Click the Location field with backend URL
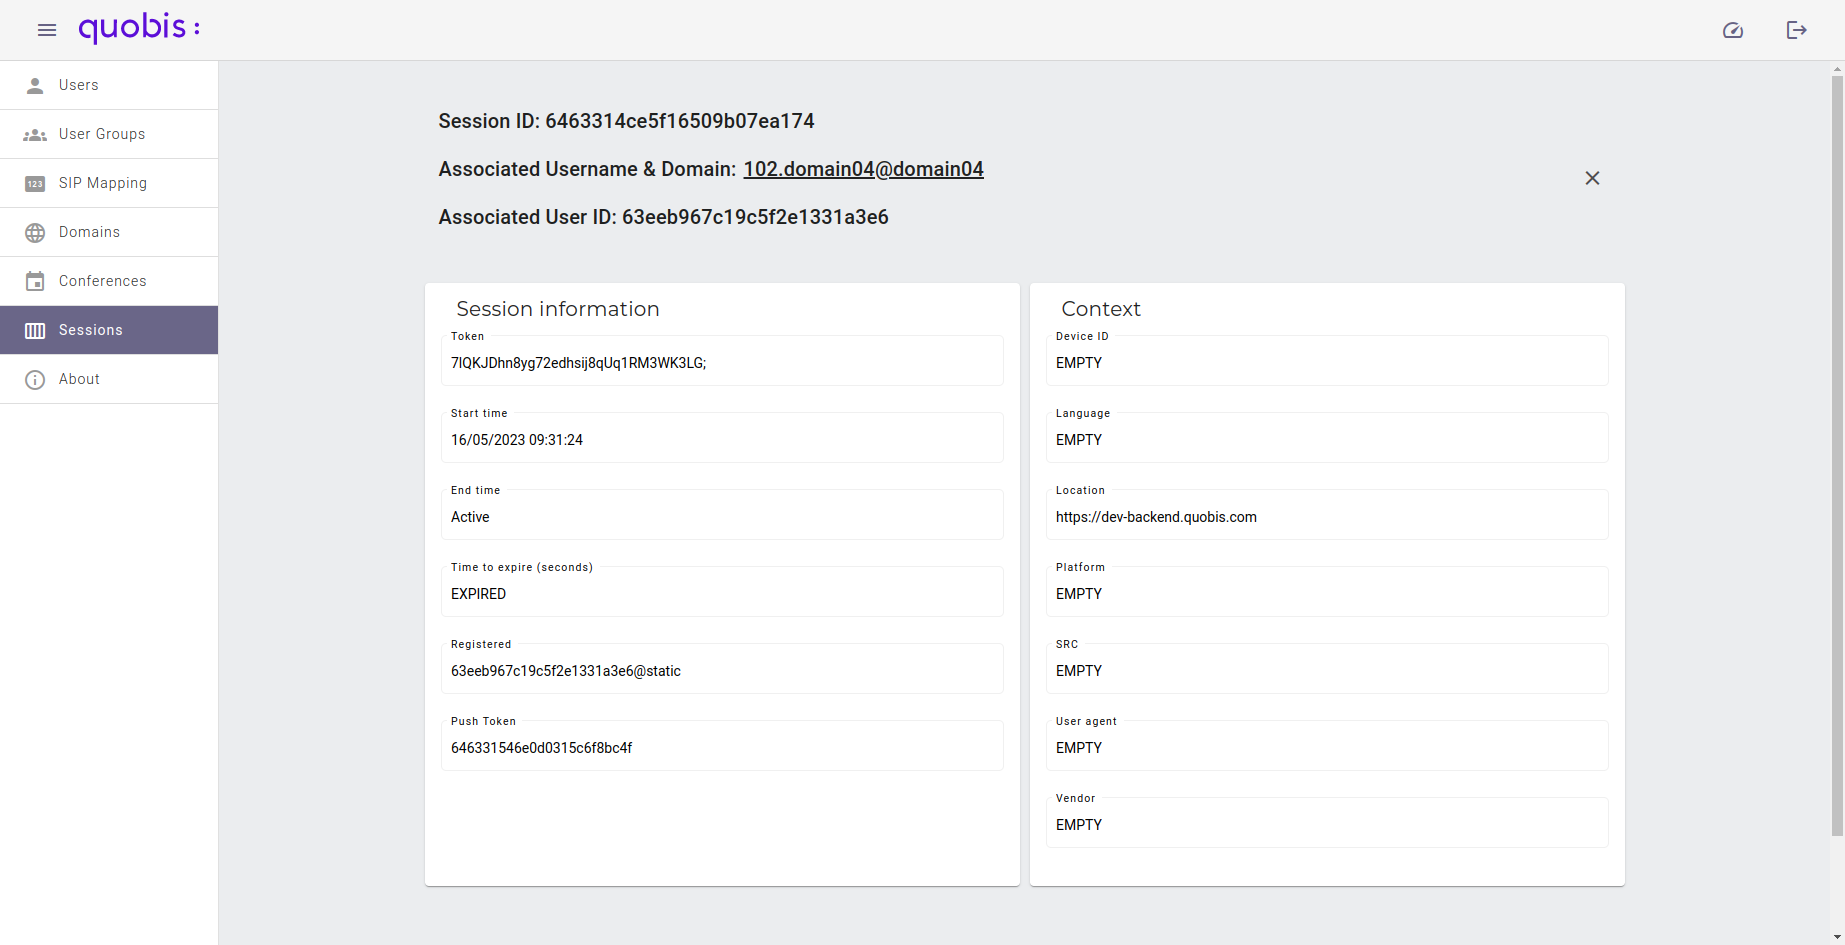This screenshot has width=1845, height=945. click(1327, 515)
